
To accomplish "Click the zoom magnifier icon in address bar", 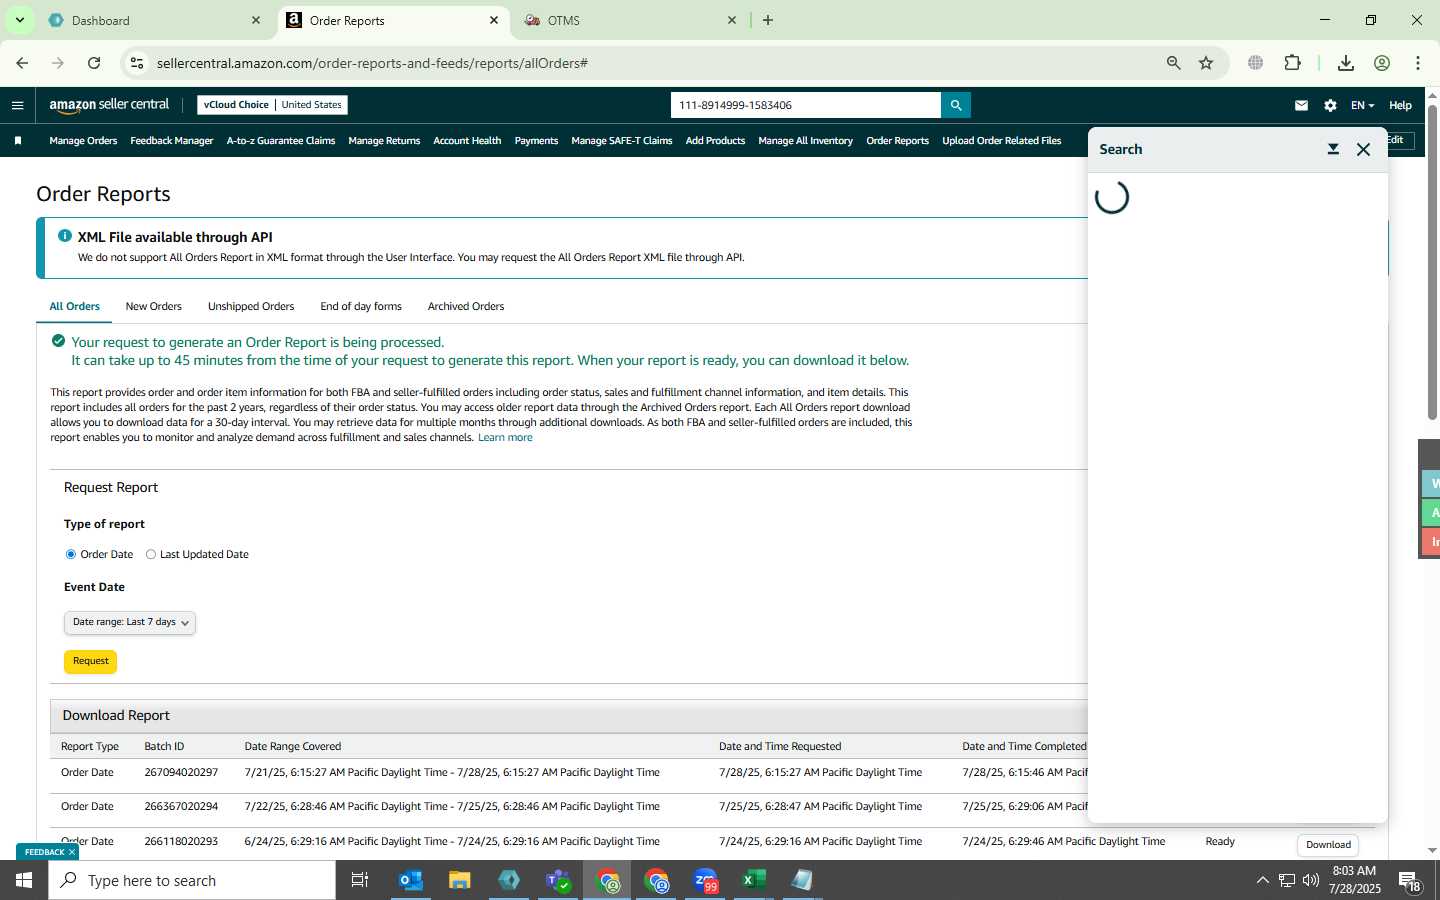I will (x=1174, y=63).
